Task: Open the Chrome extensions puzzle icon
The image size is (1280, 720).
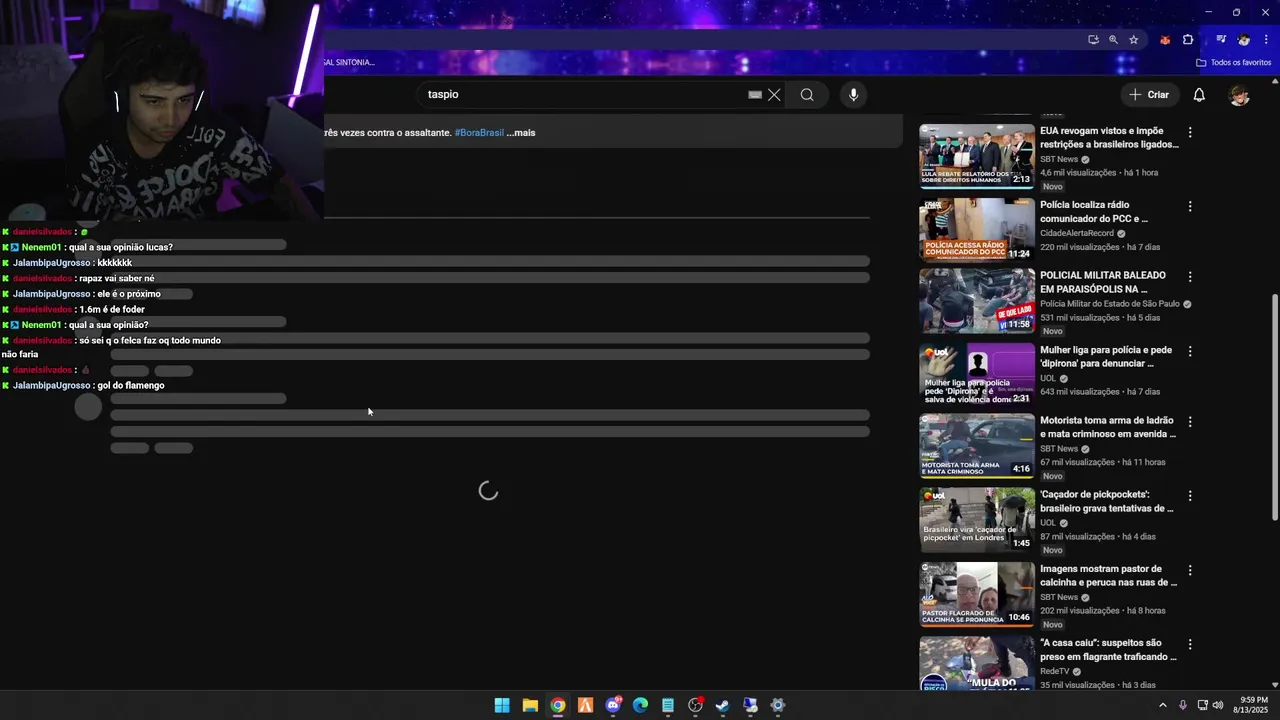Action: point(1188,40)
